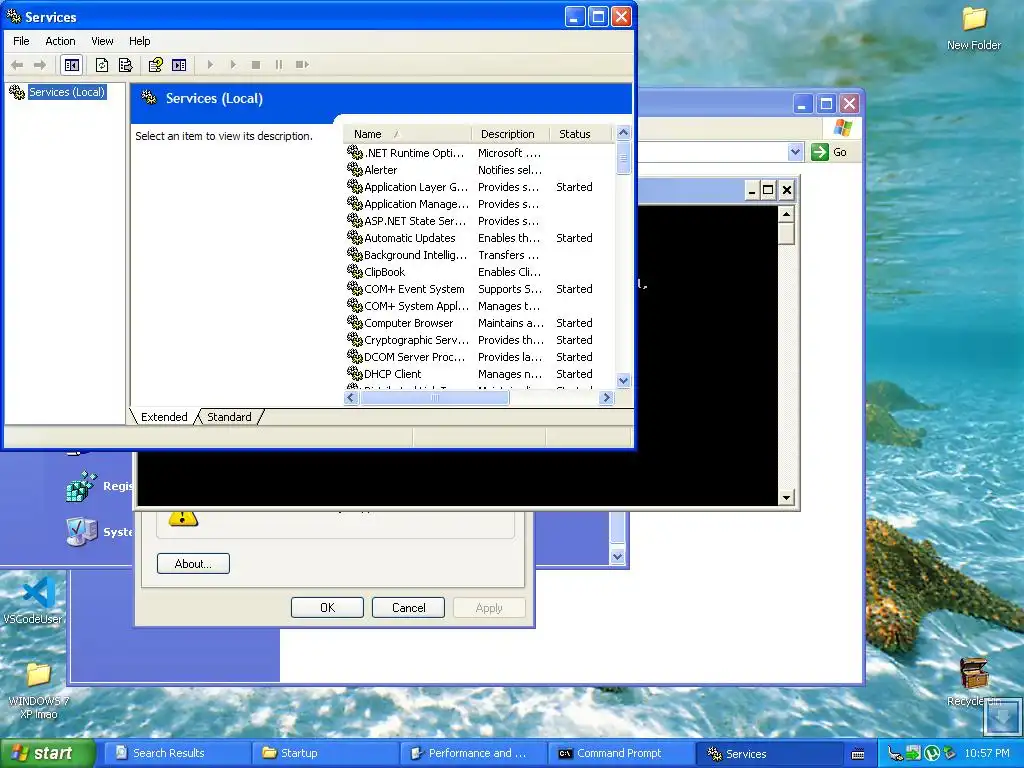Click the Cancel button in the dialog
The width and height of the screenshot is (1024, 768).
point(408,607)
